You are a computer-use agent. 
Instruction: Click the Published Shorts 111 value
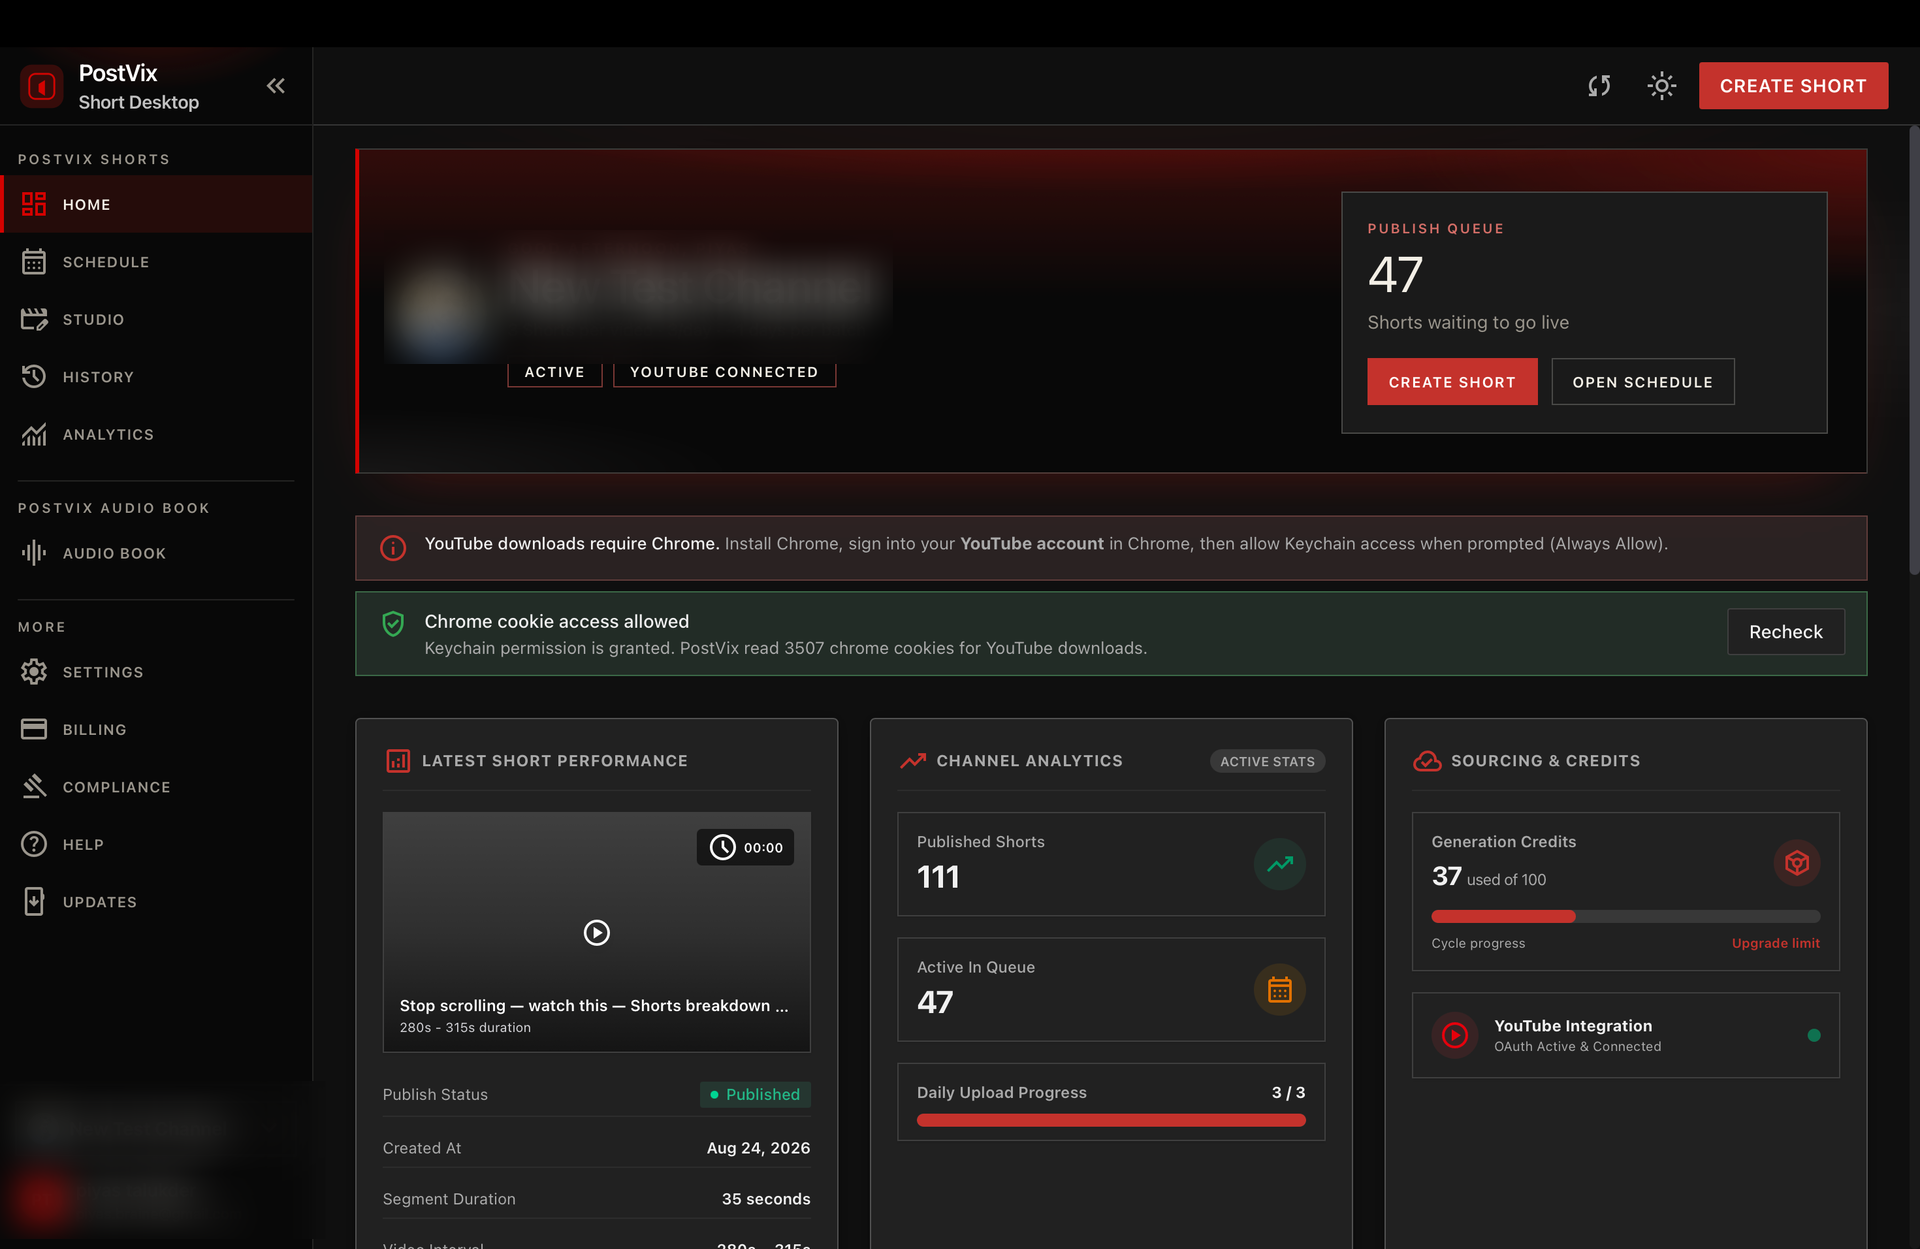click(938, 877)
